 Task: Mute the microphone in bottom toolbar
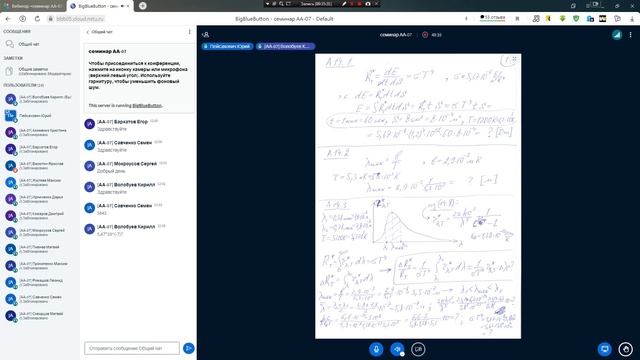coord(376,349)
